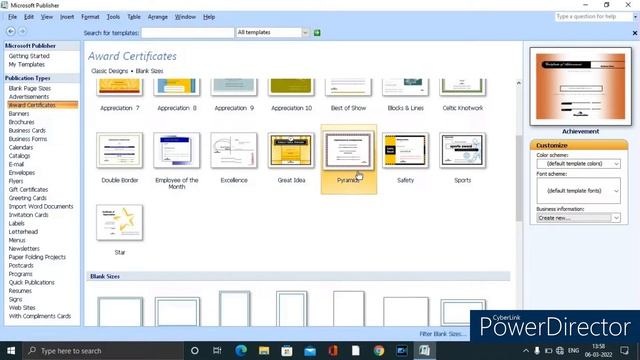The width and height of the screenshot is (640, 360).
Task: Jump to Blank Sizes via header link
Action: coord(149,71)
